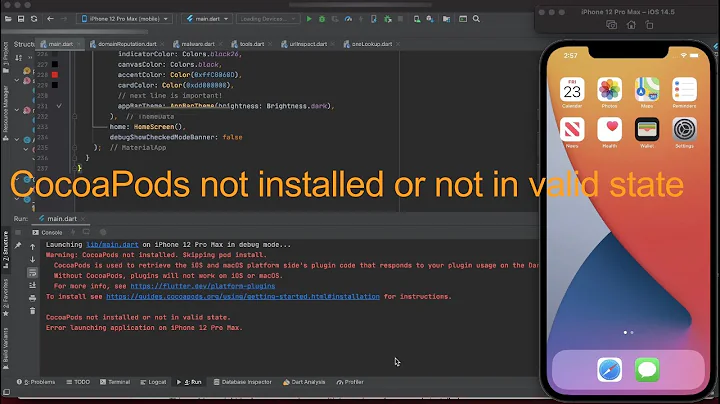Open Settings app on the simulator
Screen dimensions: 720x404
click(684, 129)
